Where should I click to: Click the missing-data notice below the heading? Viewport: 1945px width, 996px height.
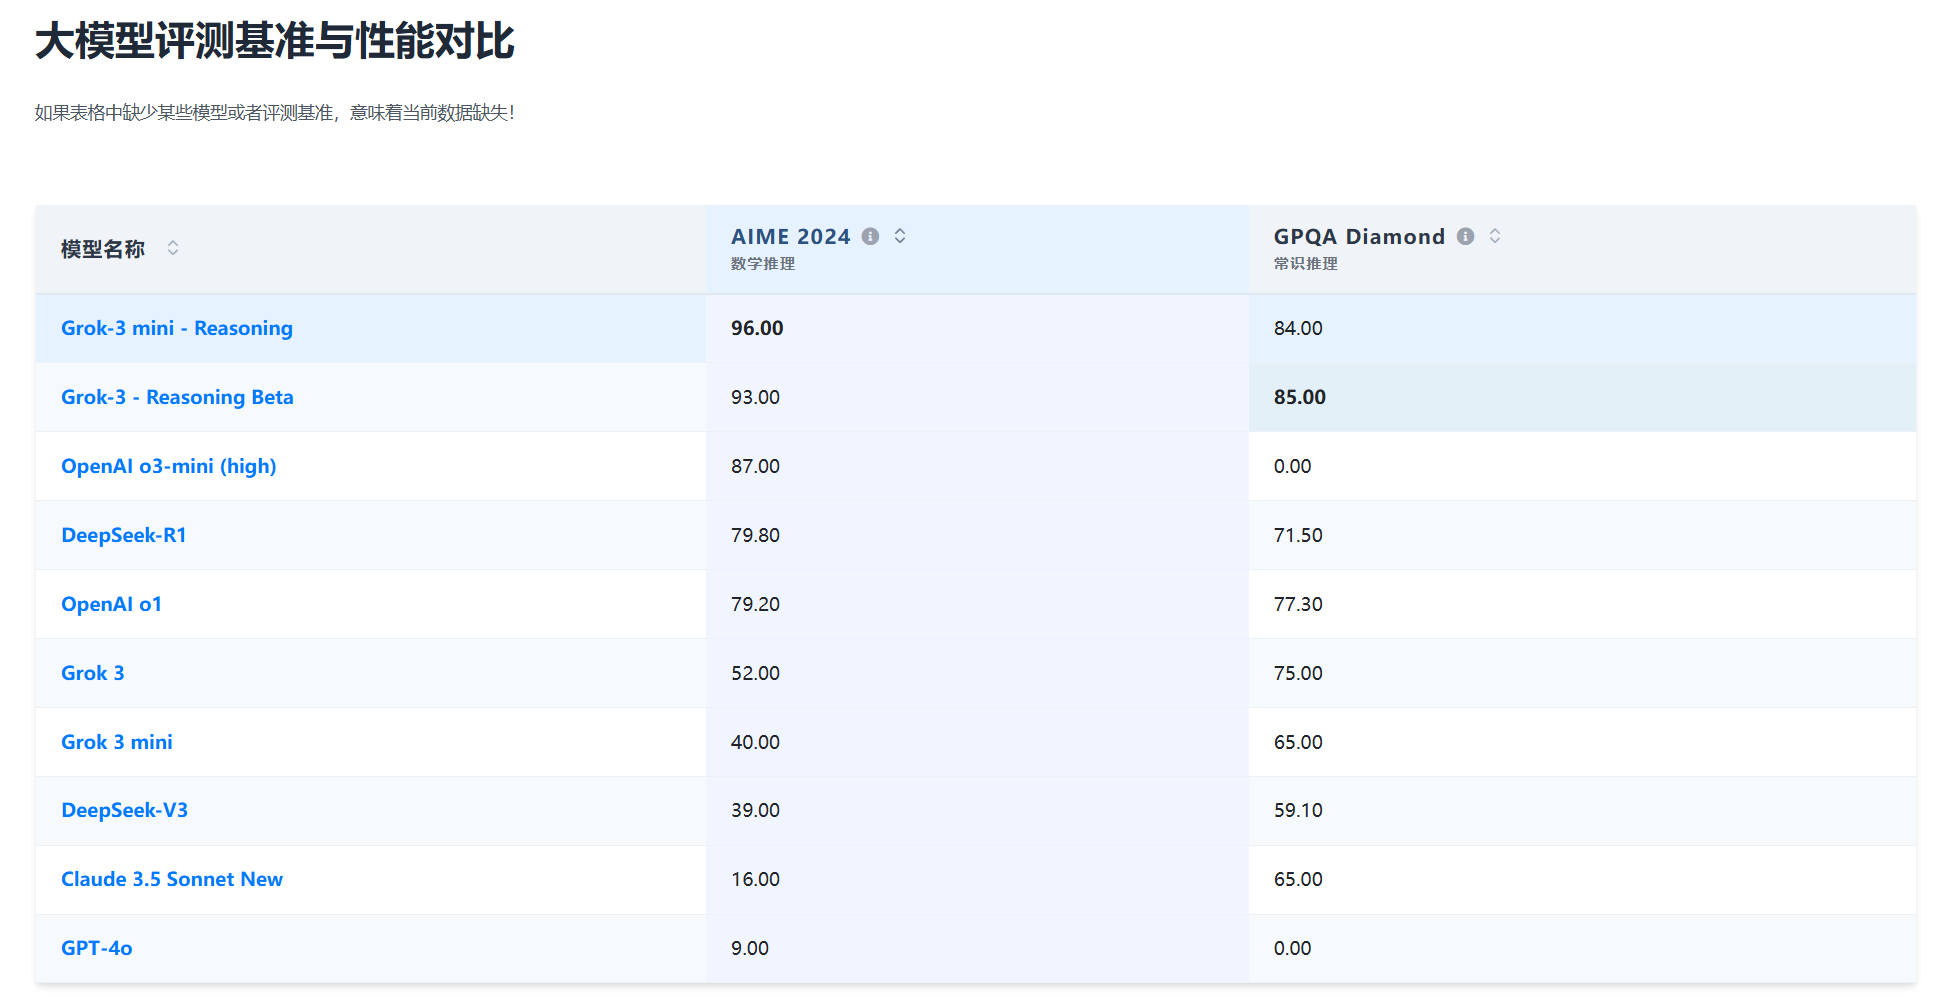pos(275,113)
